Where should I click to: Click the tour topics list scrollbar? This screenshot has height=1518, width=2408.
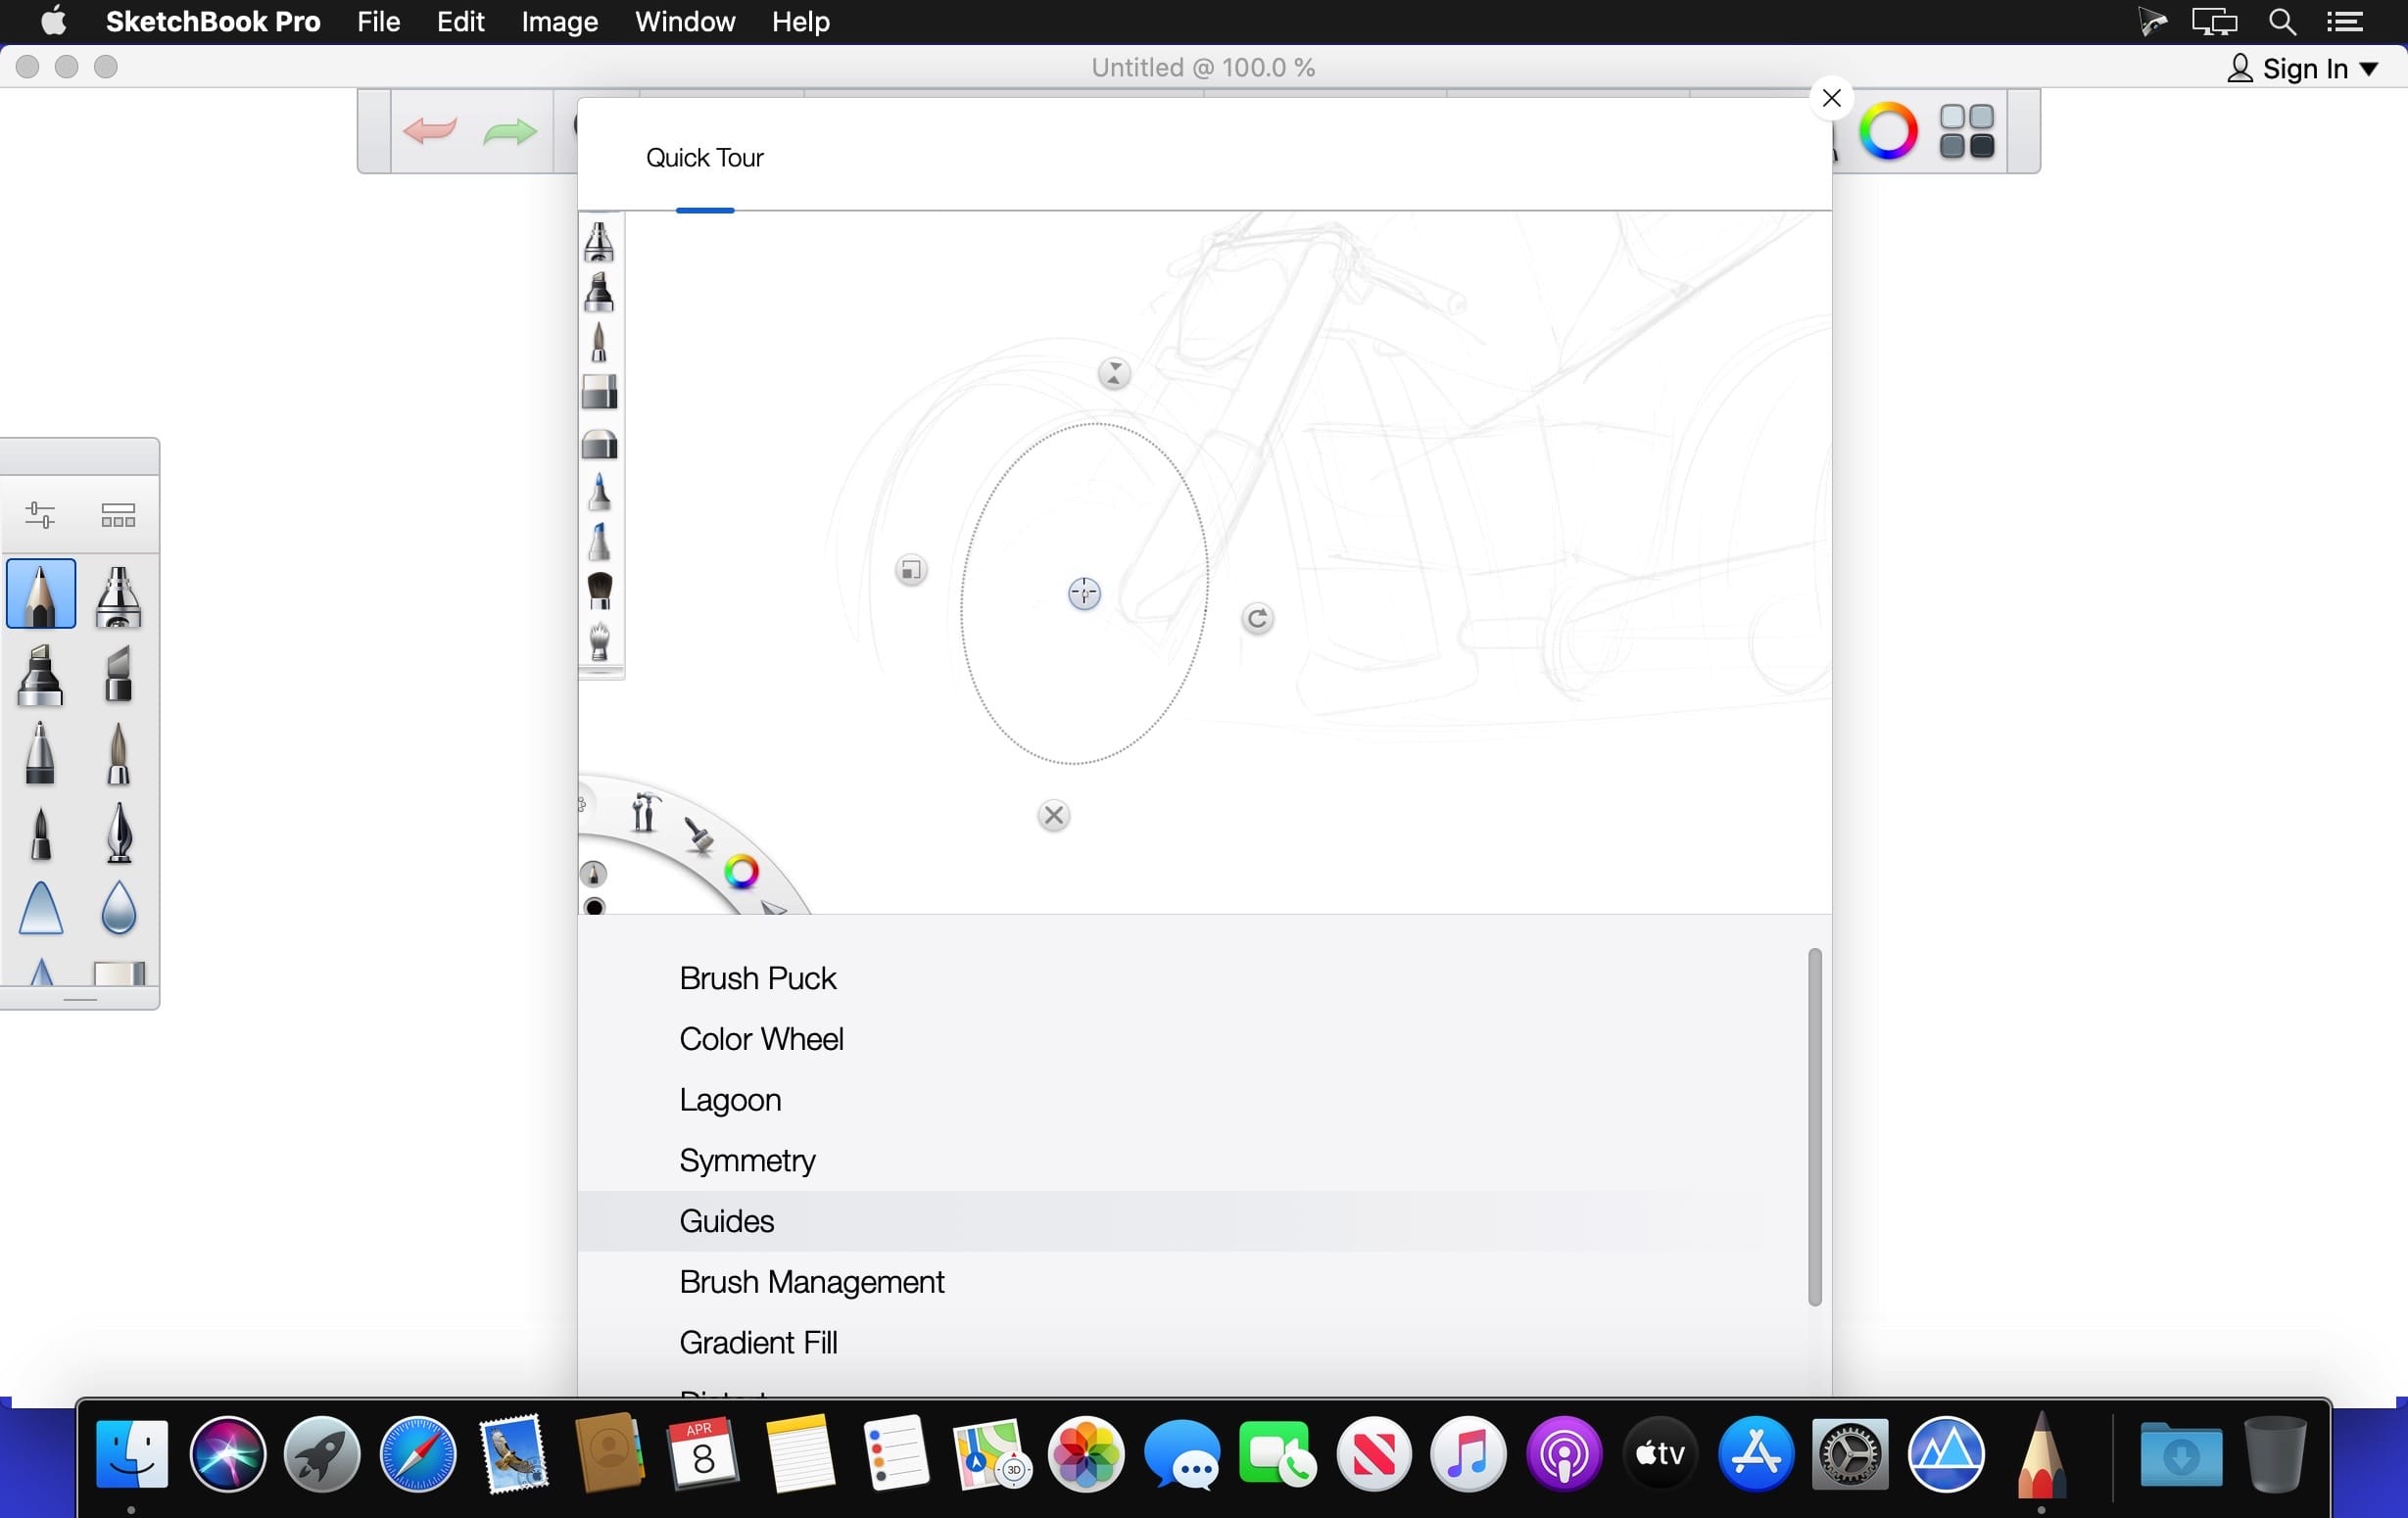[x=1814, y=1126]
